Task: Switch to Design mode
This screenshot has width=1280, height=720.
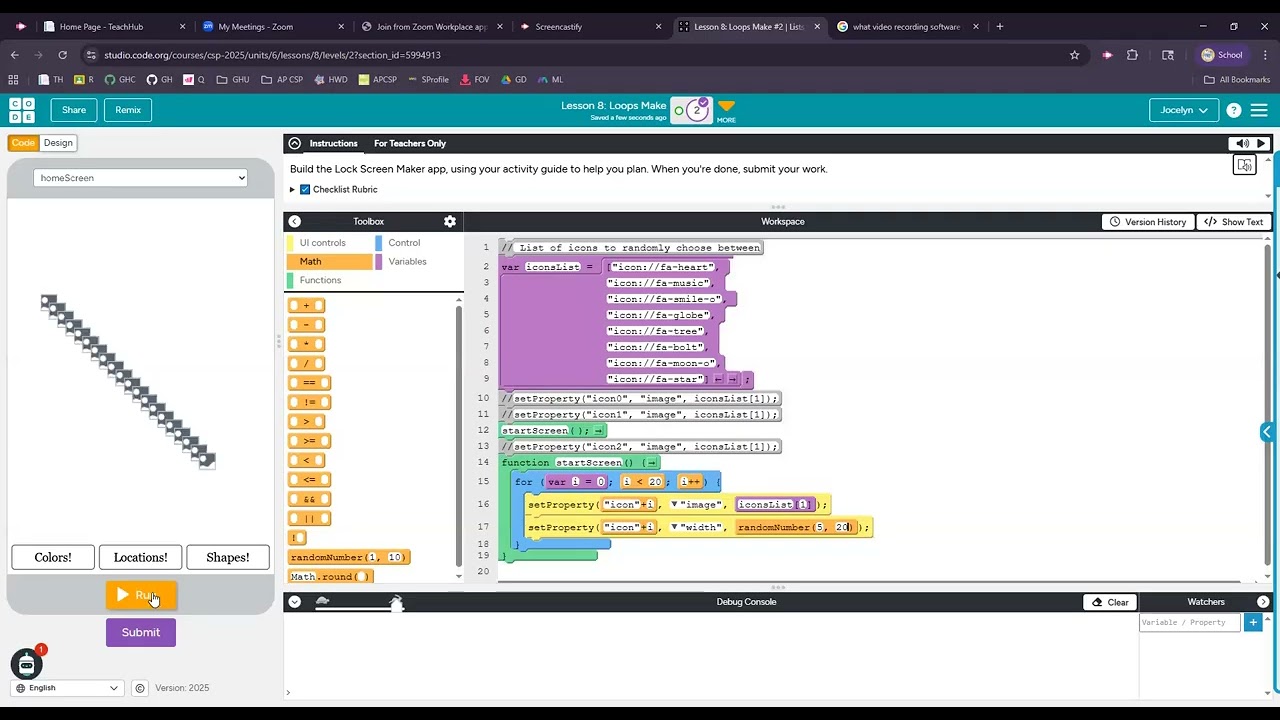Action: coord(58,143)
